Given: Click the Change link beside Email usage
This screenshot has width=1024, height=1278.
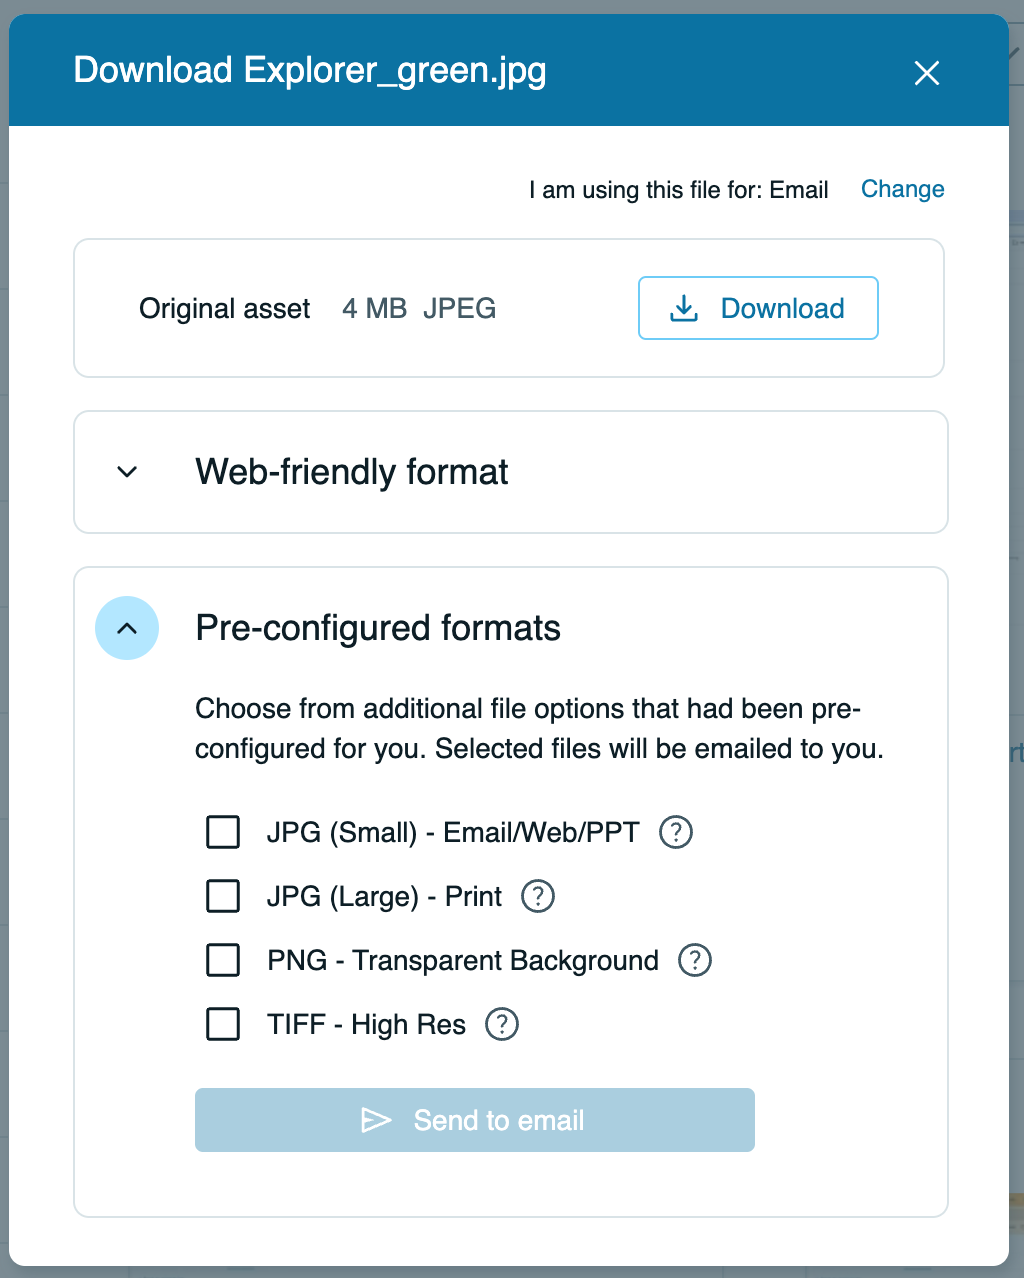Looking at the screenshot, I should 902,189.
